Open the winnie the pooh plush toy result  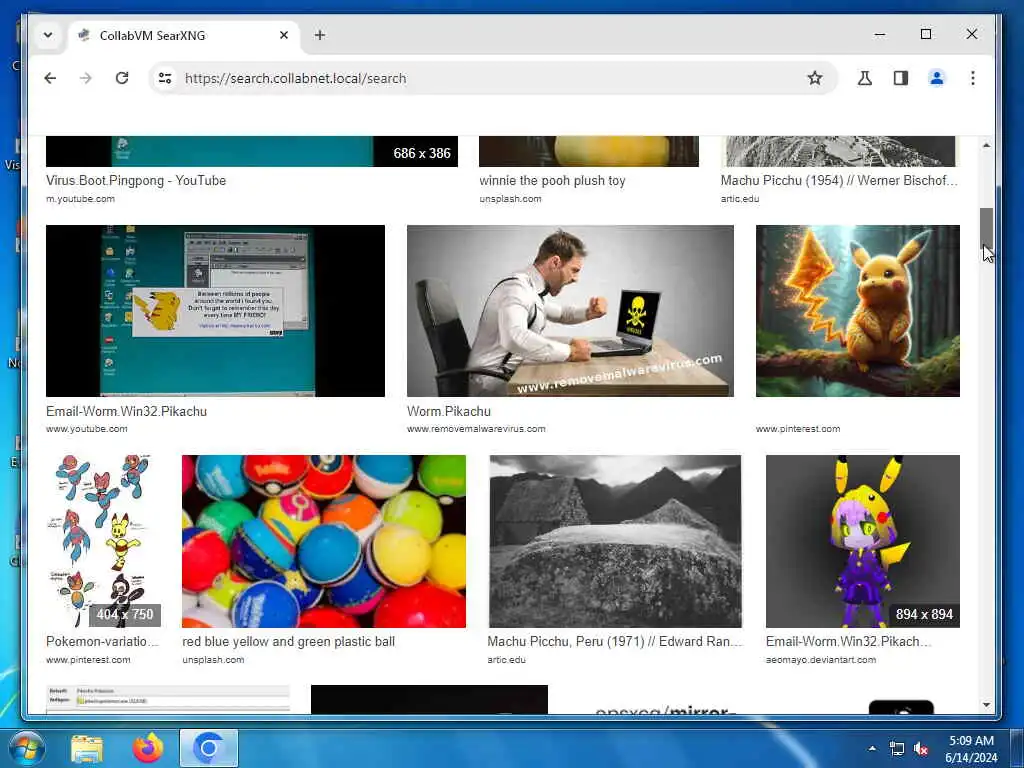[552, 180]
